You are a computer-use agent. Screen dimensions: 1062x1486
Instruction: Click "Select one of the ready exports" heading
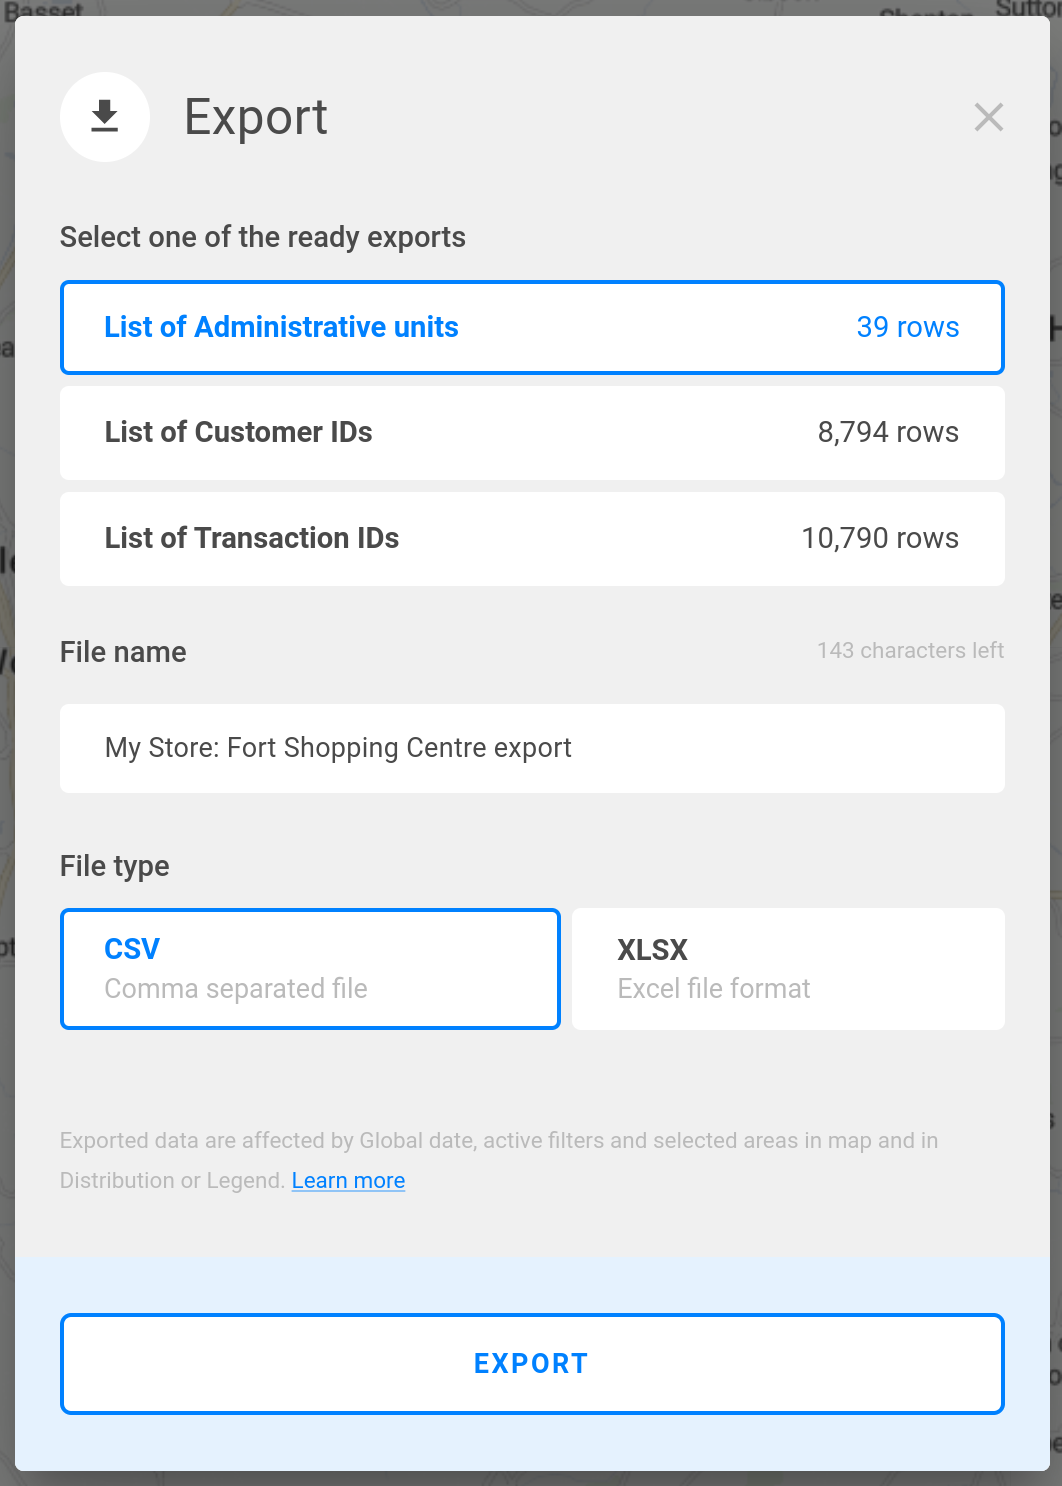coord(262,237)
